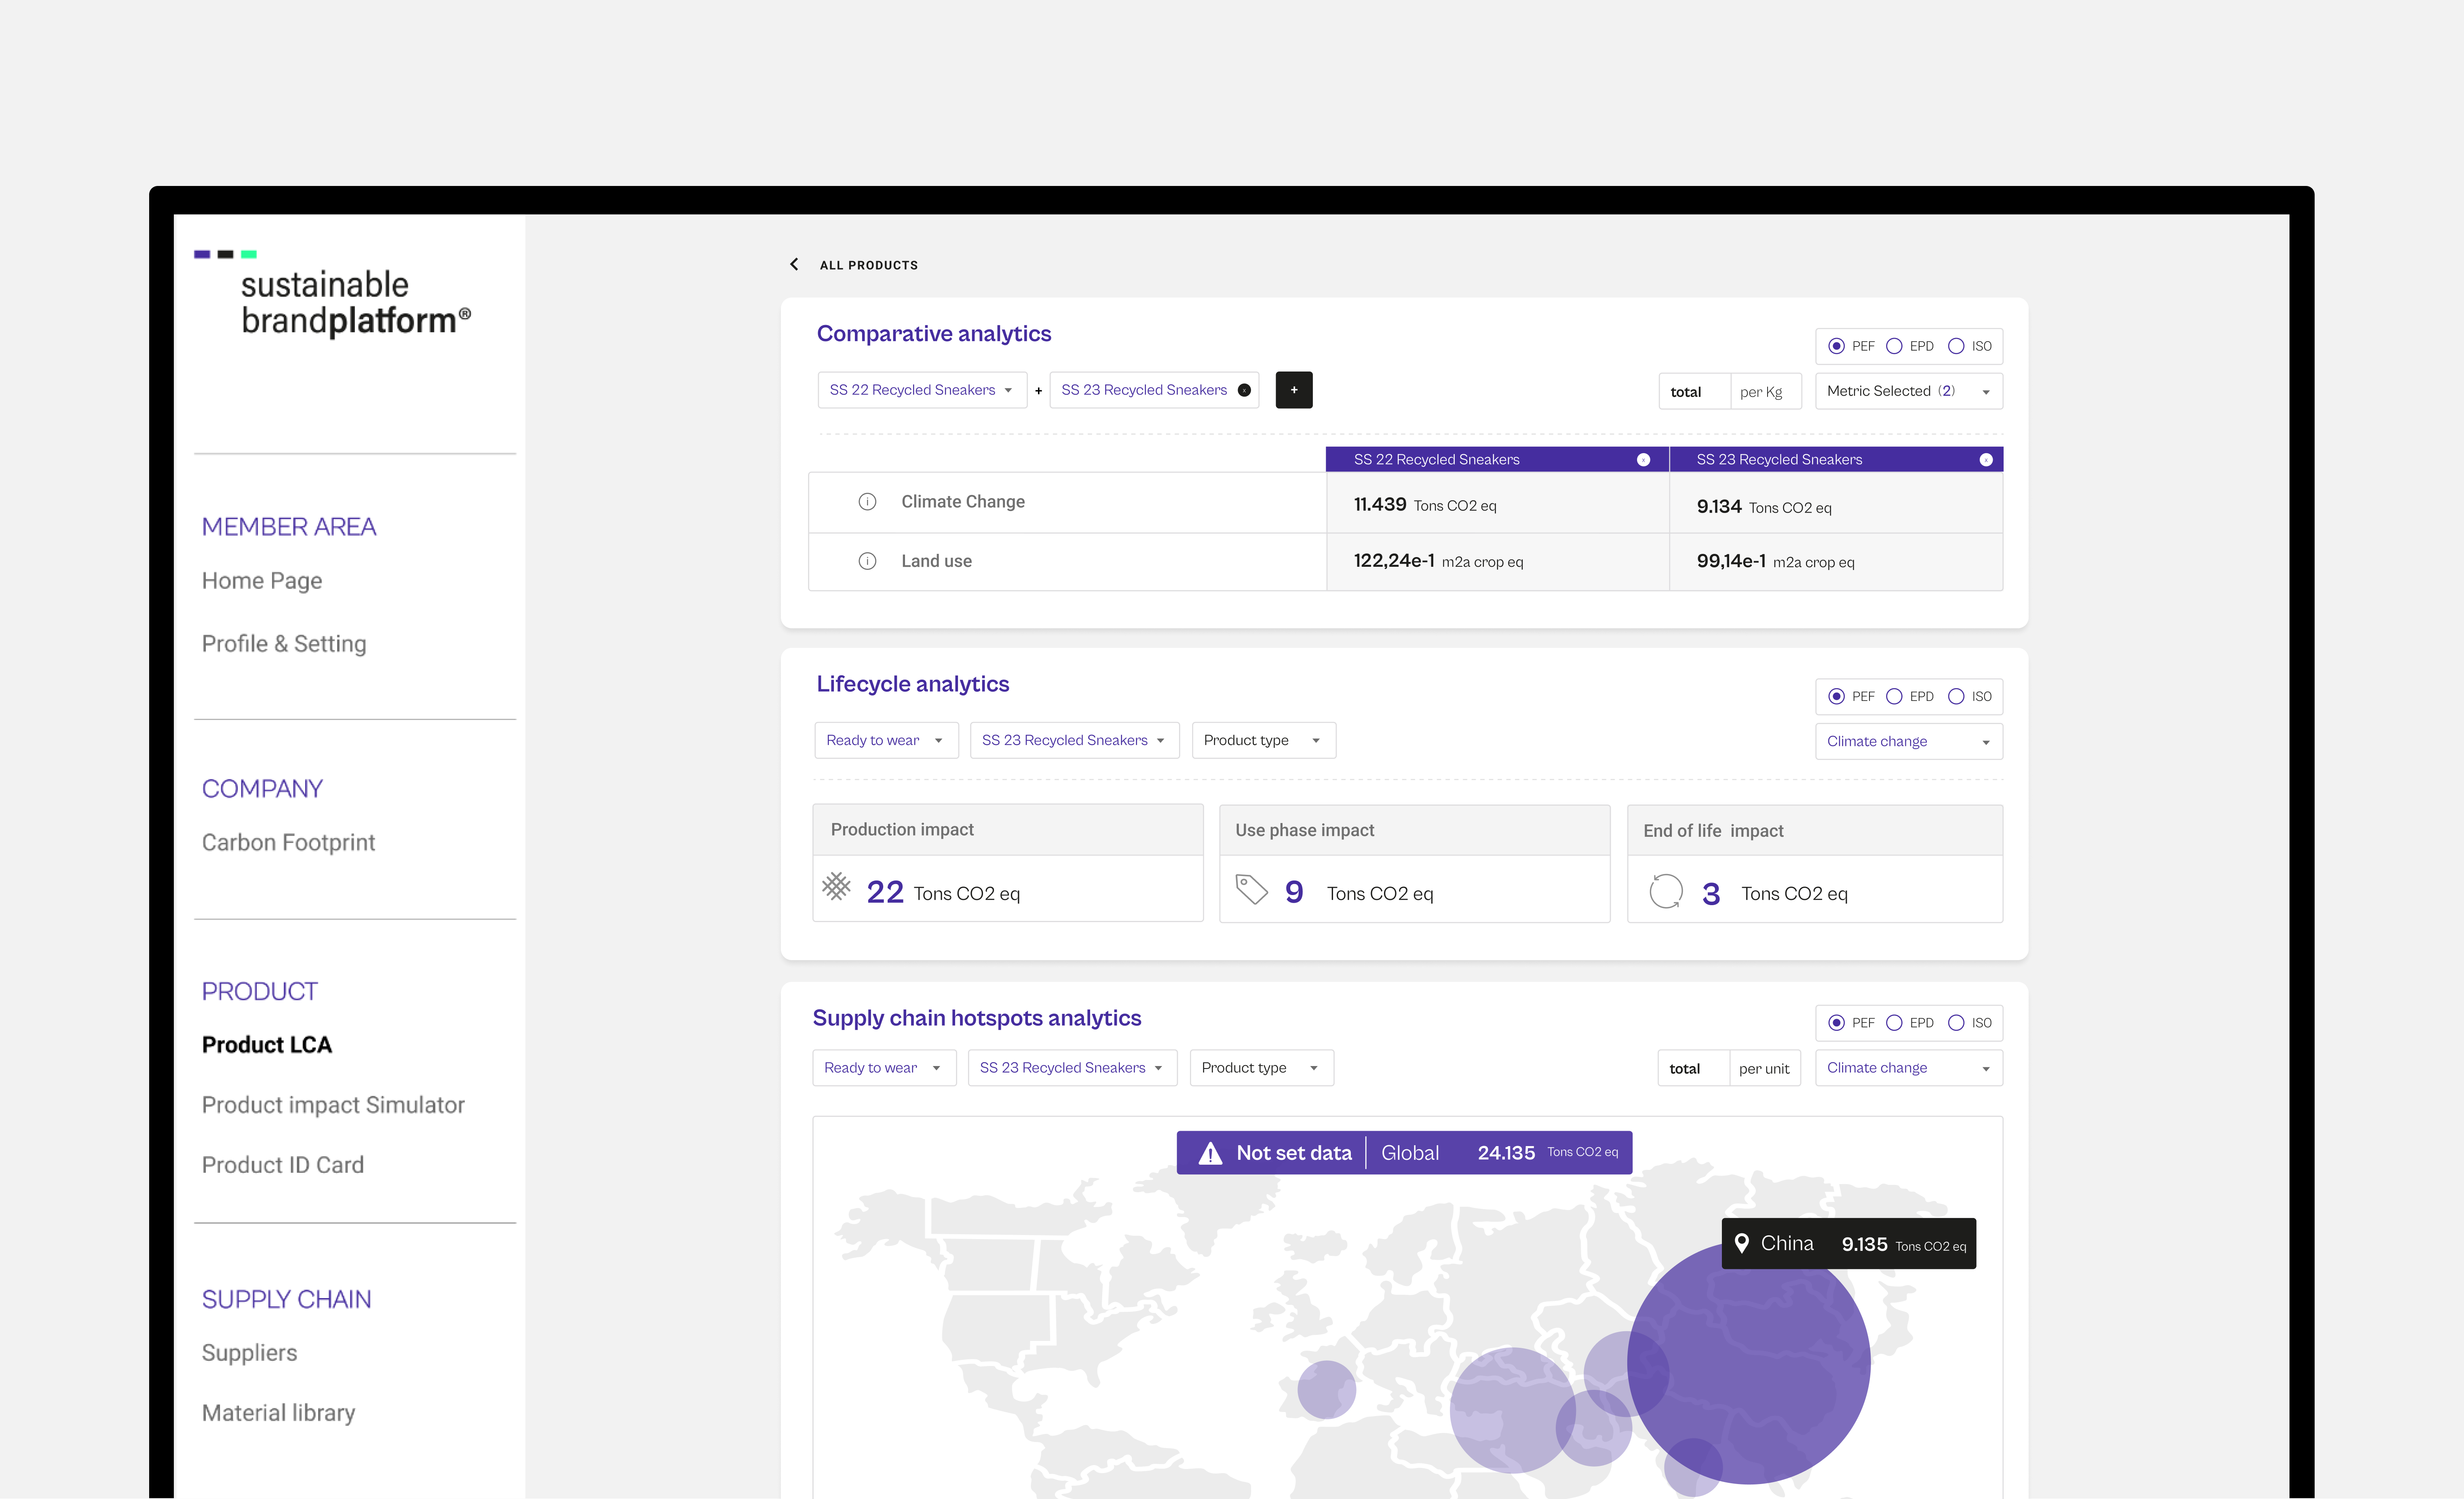The image size is (2464, 1499).
Task: Switch to per Kg in Comparative analytics
Action: point(1765,391)
